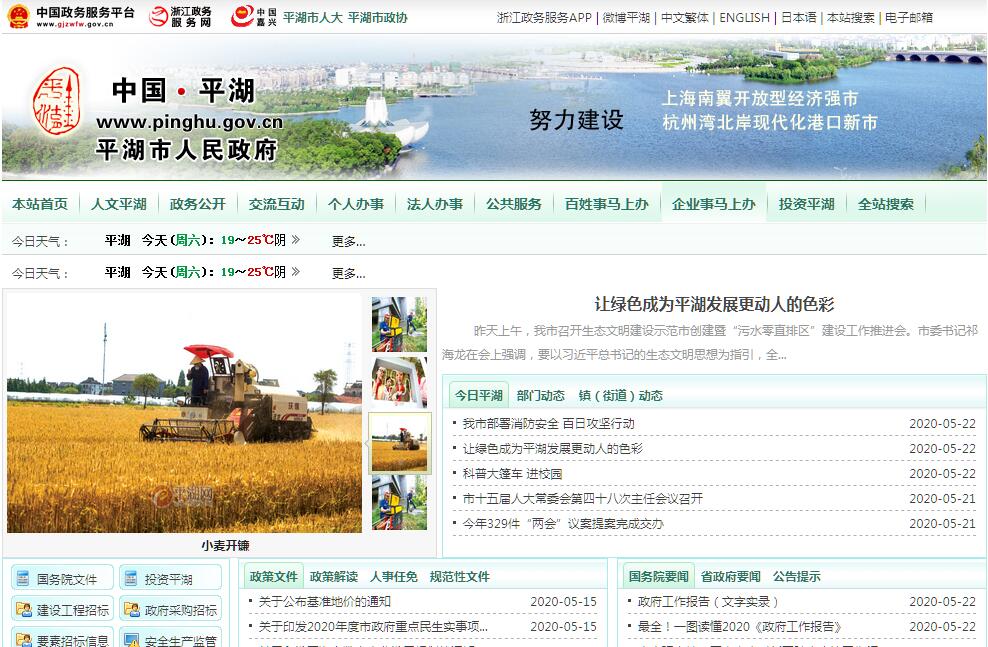Select the 政策解读 tab
The height and width of the screenshot is (647, 988).
pos(333,576)
